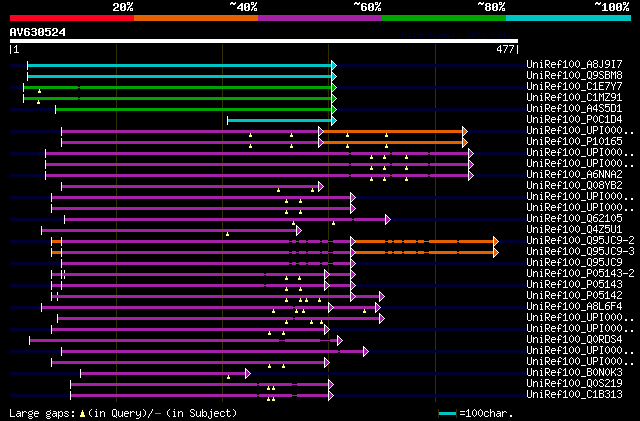Open hit UniRef100_Q9SBM8 label
The height and width of the screenshot is (421, 640).
(x=574, y=76)
